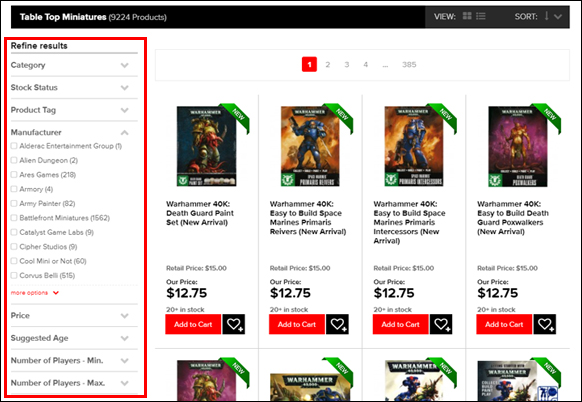The width and height of the screenshot is (582, 402).
Task: Check the Ares Games filter
Action: pos(14,174)
